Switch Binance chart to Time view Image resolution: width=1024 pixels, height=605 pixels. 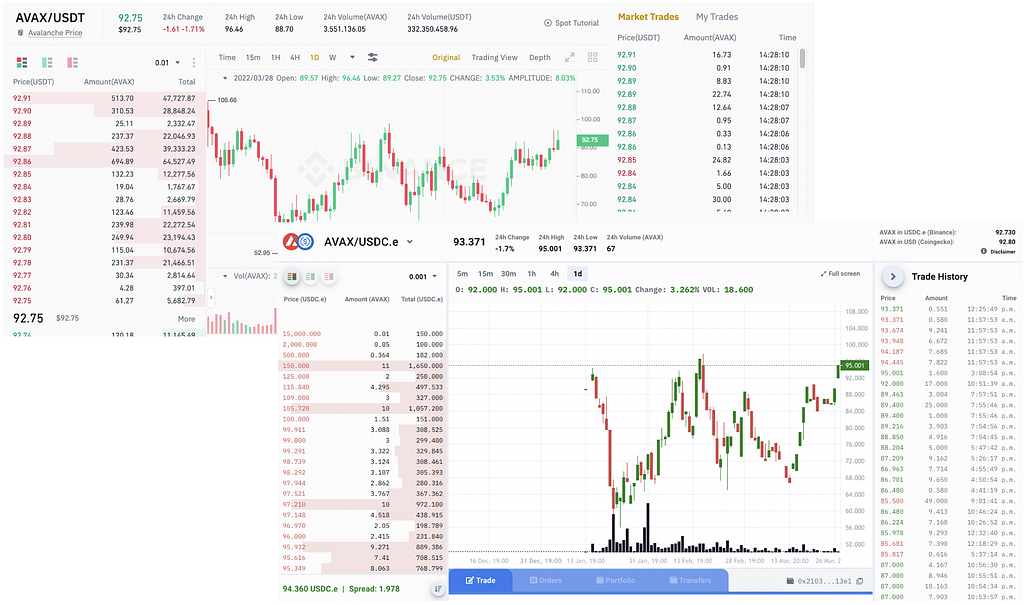[227, 57]
